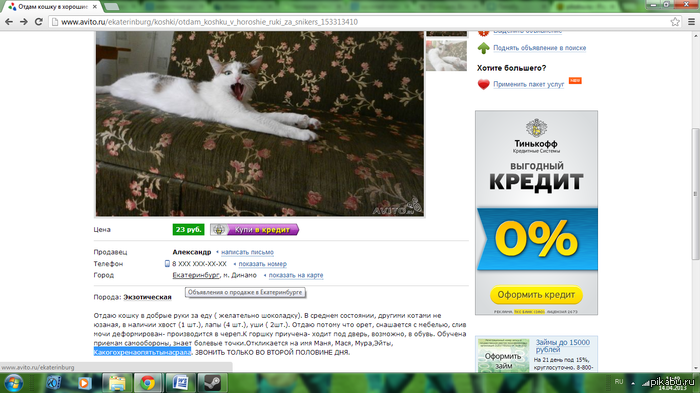The image size is (700, 393).
Task: Click 'Оформить займ' ad image
Action: pos(503,355)
